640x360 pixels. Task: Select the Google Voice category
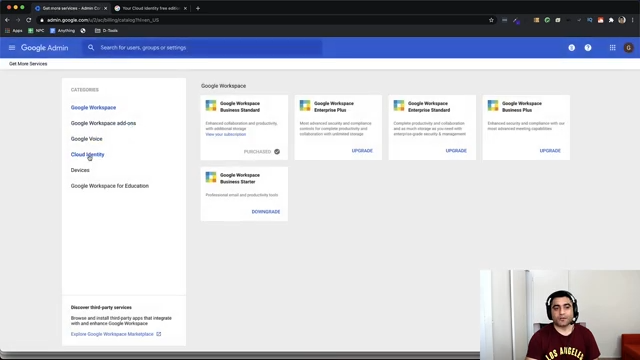pos(87,139)
